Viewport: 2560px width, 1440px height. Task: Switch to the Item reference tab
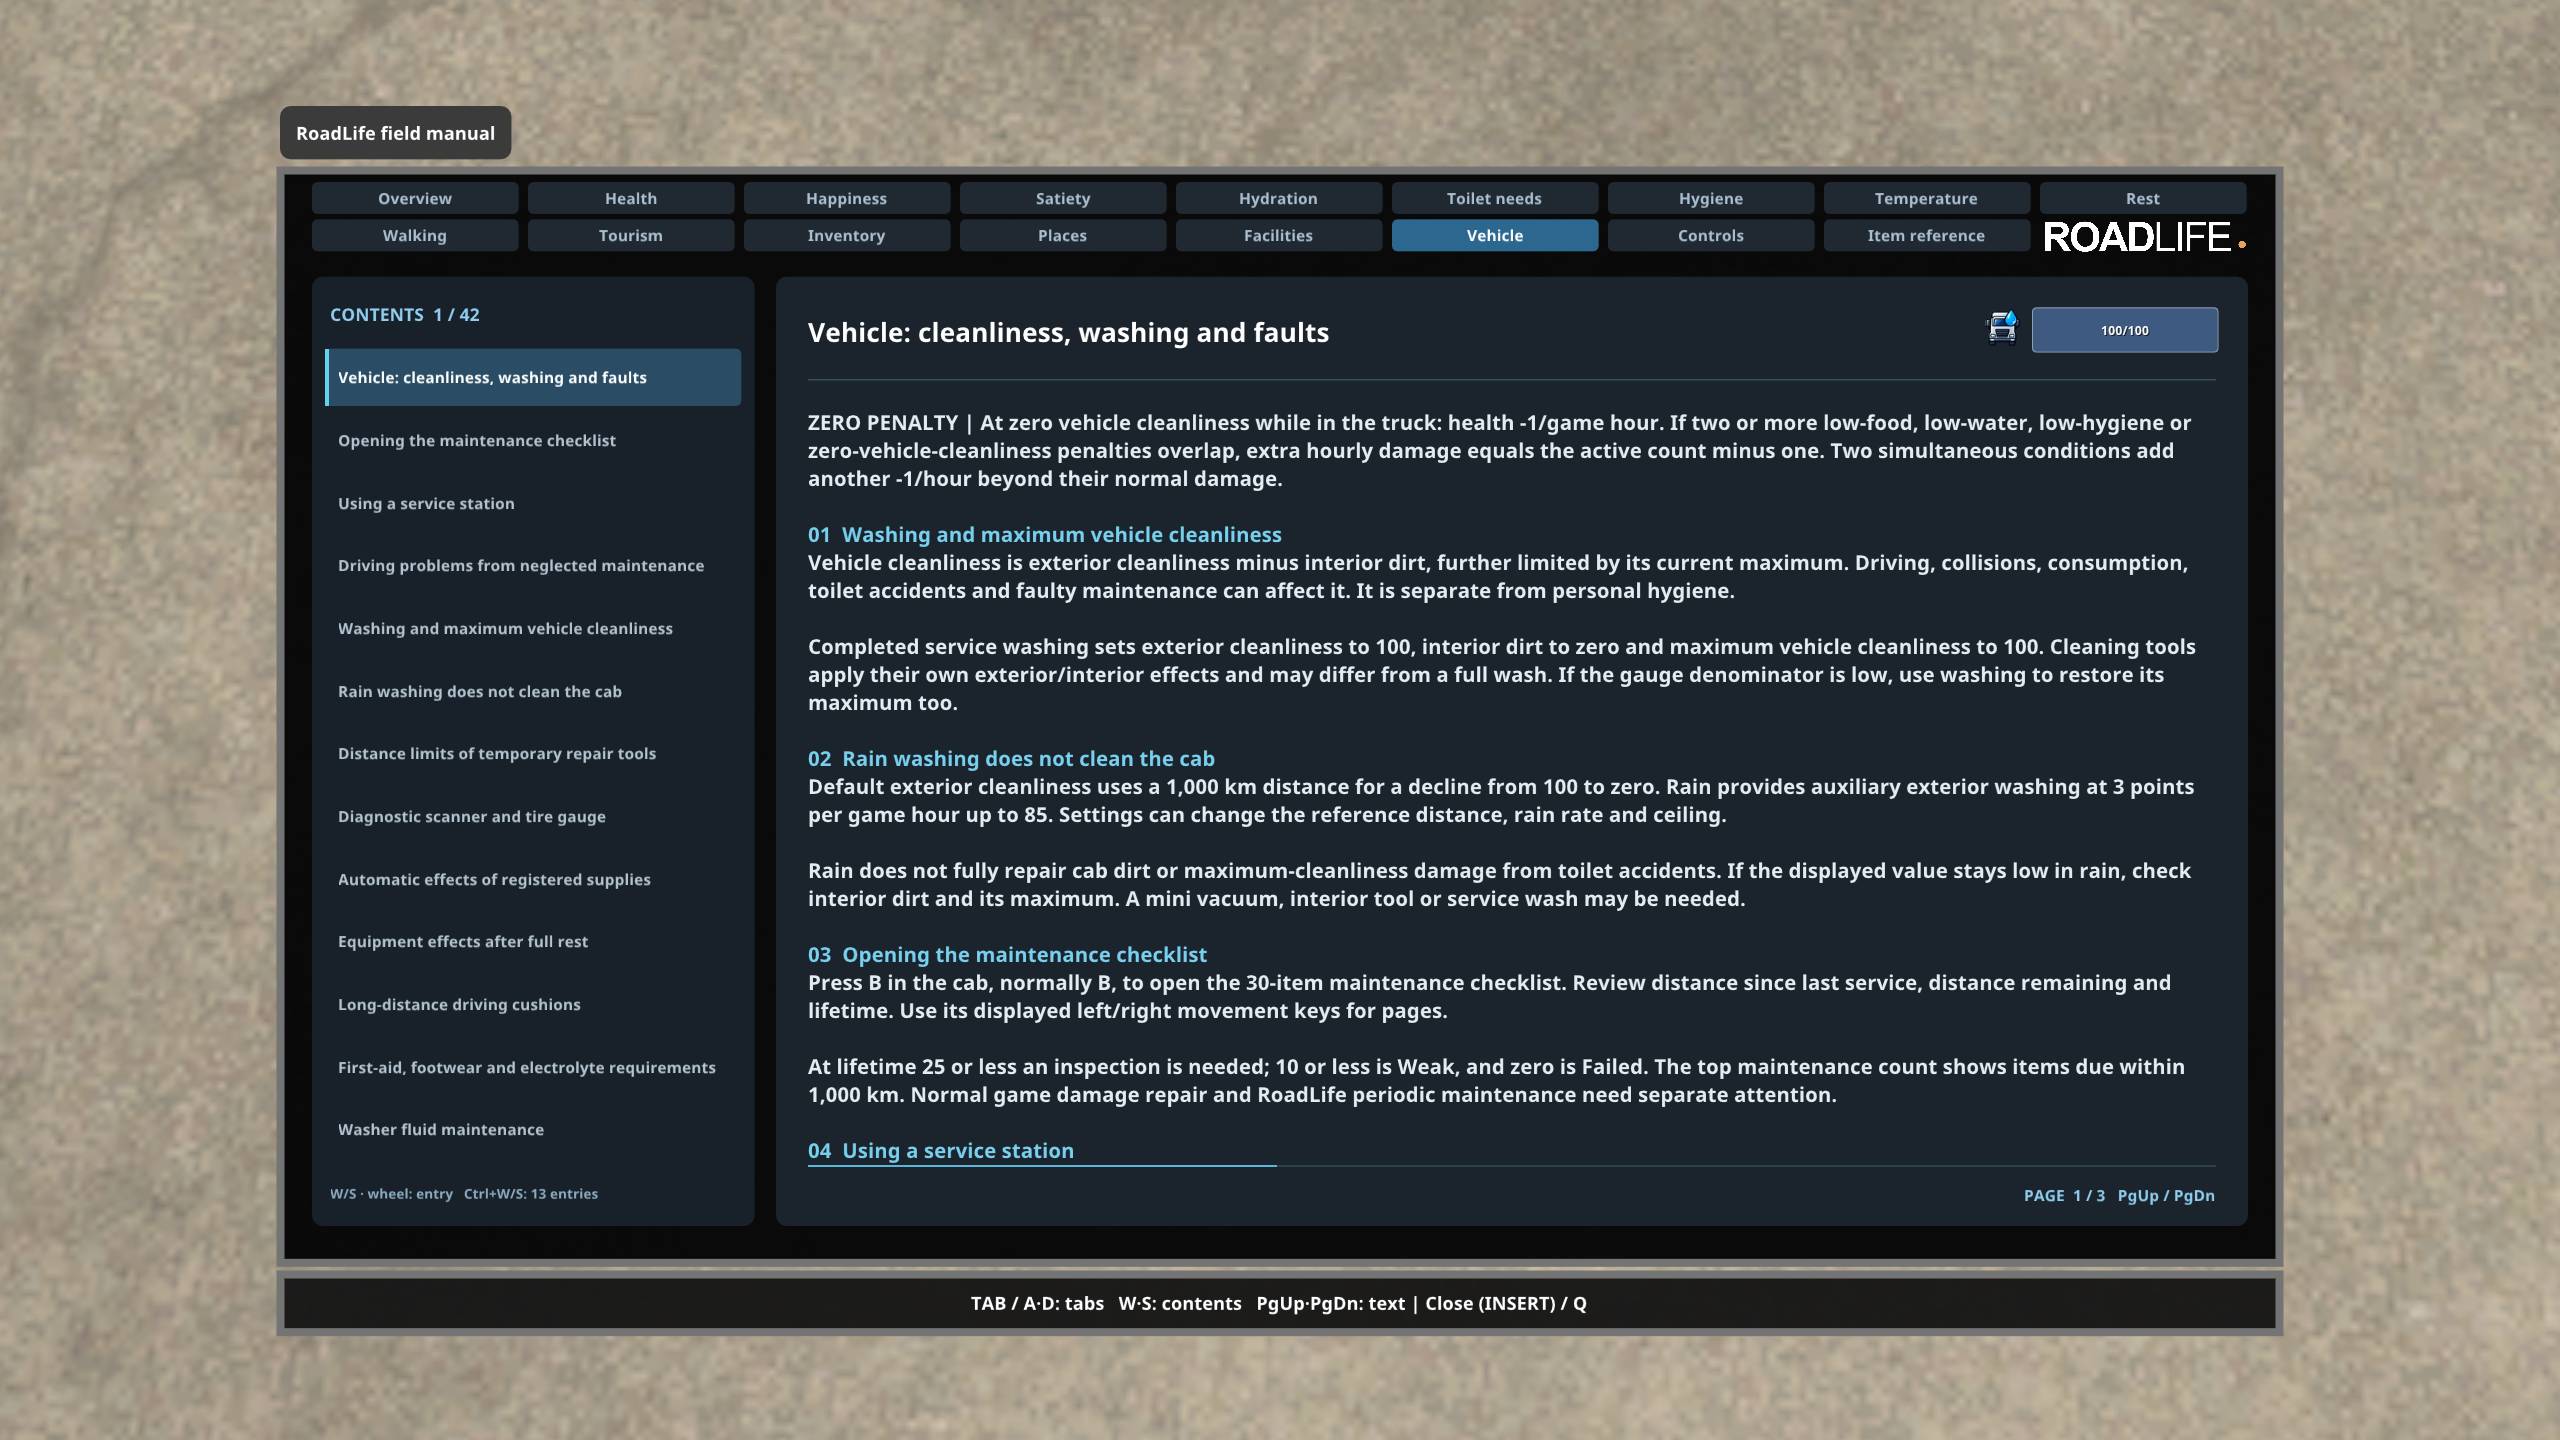1927,235
